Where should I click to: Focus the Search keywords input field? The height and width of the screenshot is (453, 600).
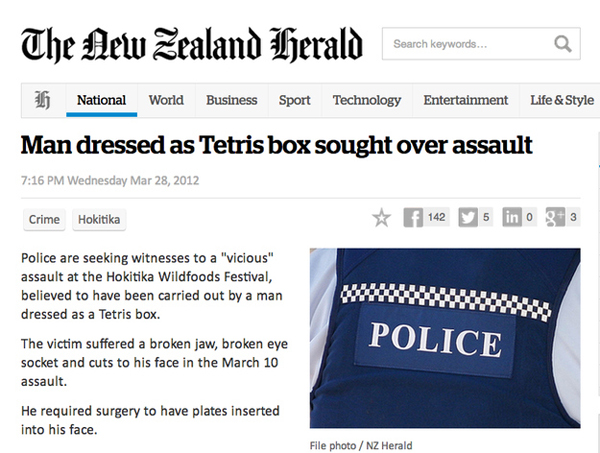coord(465,43)
